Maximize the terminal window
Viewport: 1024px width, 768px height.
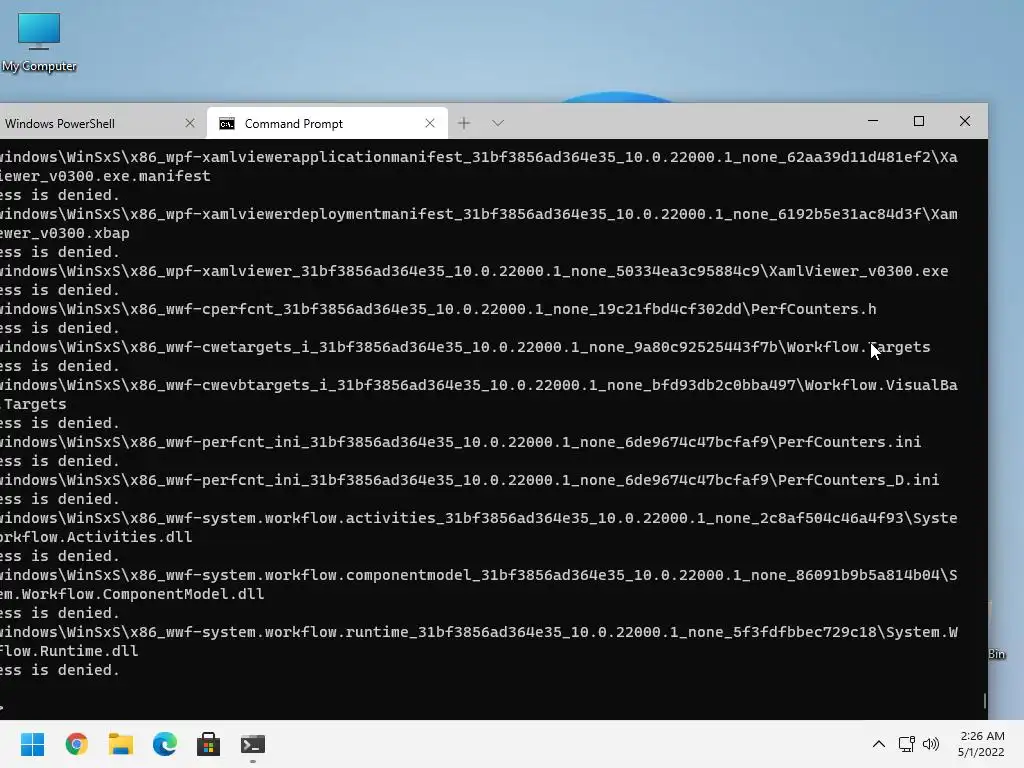pyautogui.click(x=919, y=121)
